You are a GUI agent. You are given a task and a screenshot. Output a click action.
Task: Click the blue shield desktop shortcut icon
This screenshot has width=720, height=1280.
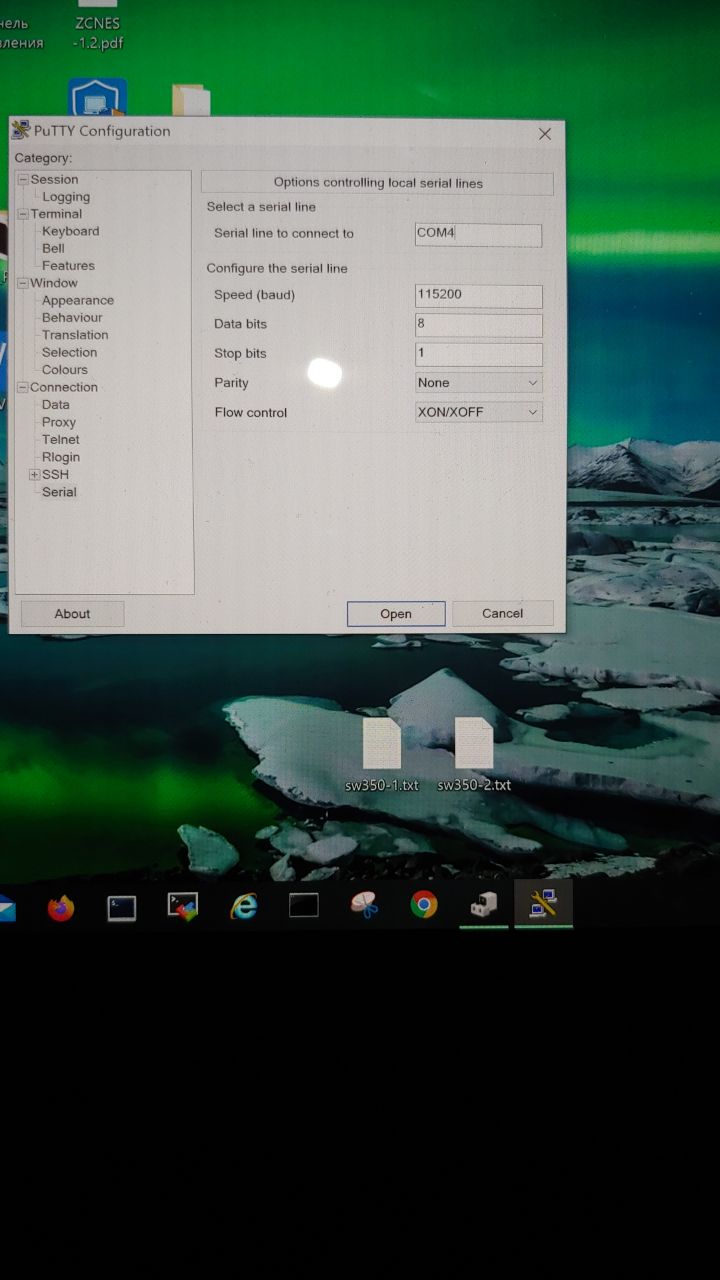point(97,98)
